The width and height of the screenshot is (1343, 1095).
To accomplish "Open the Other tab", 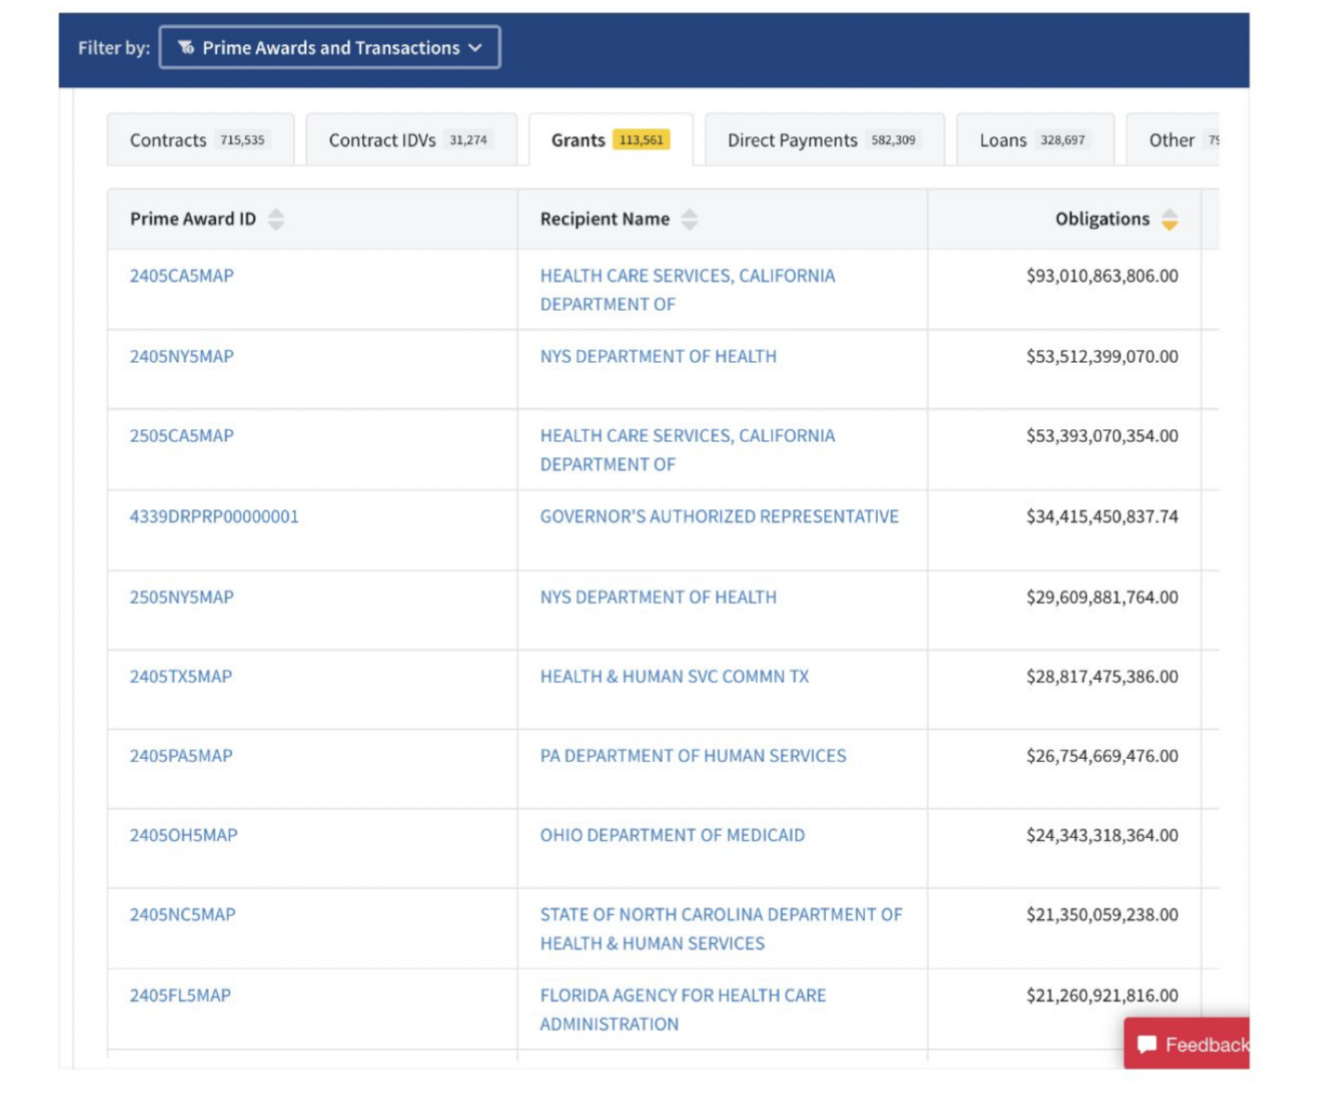I will tap(1173, 140).
